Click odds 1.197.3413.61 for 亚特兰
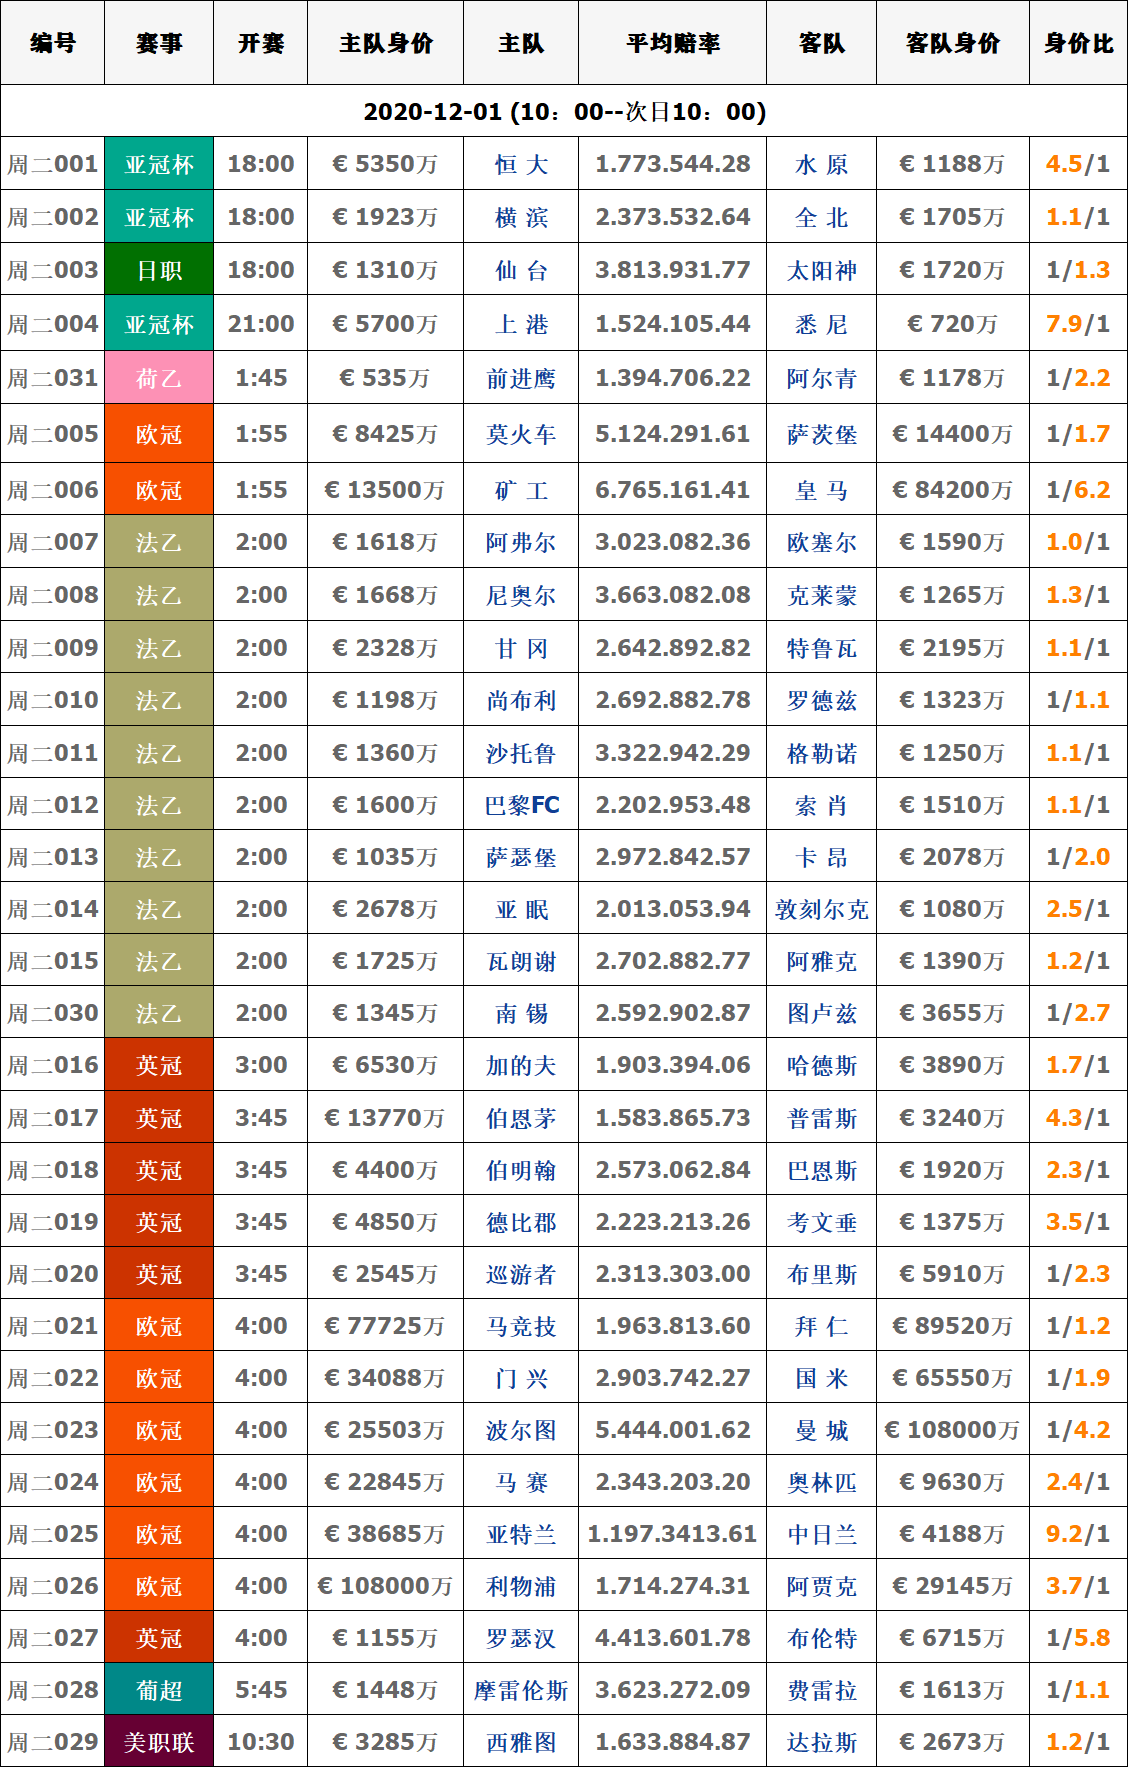Screen dimensions: 1128x1767 672,1534
